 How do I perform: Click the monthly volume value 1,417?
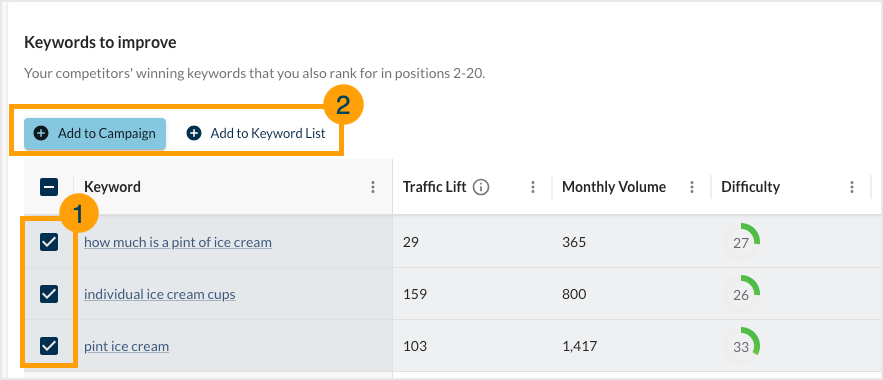(579, 346)
